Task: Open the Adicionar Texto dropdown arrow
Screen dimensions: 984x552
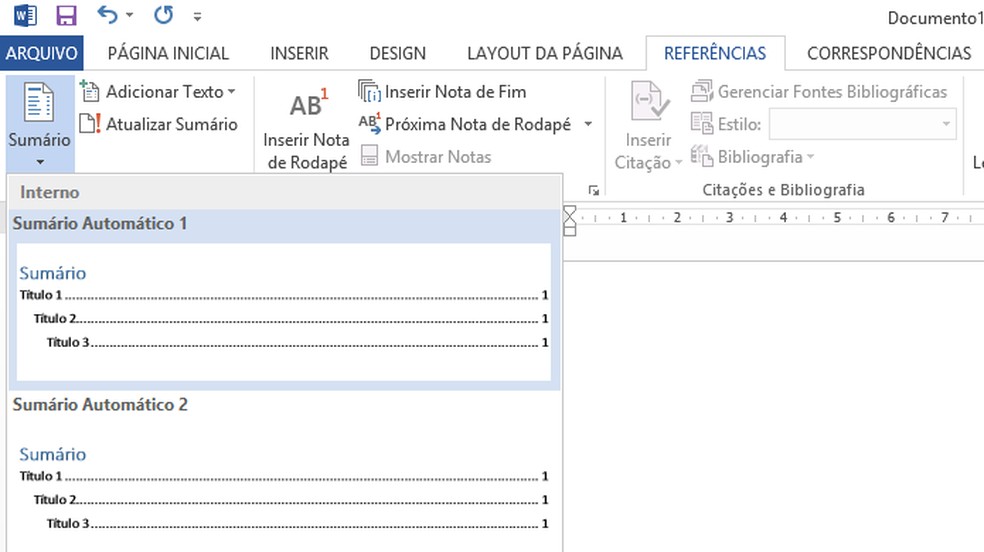Action: click(x=232, y=92)
